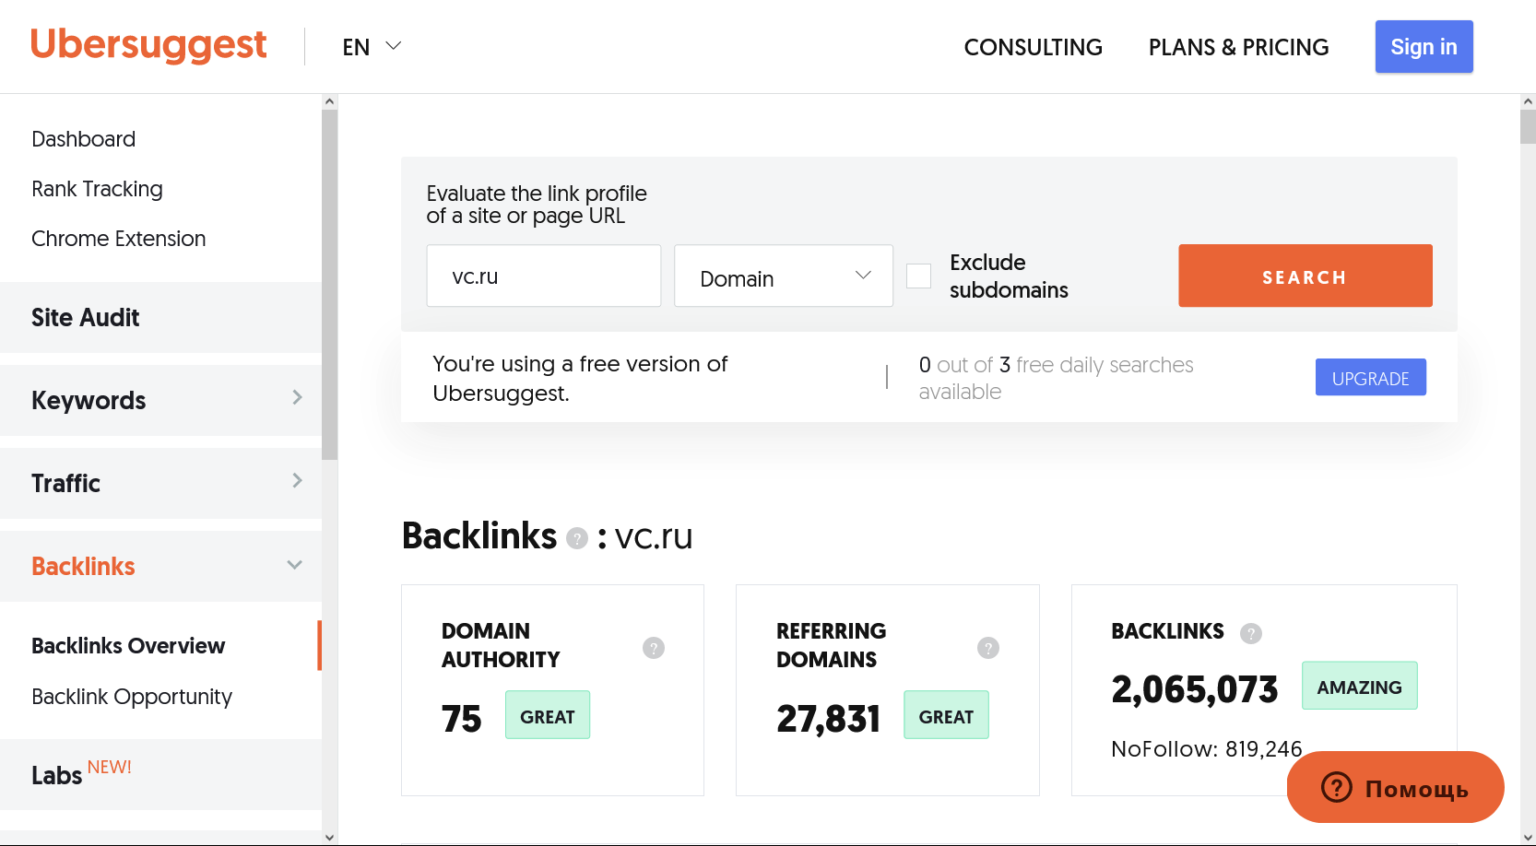Click help icon beside BACKLINKS card title

pyautogui.click(x=1250, y=633)
